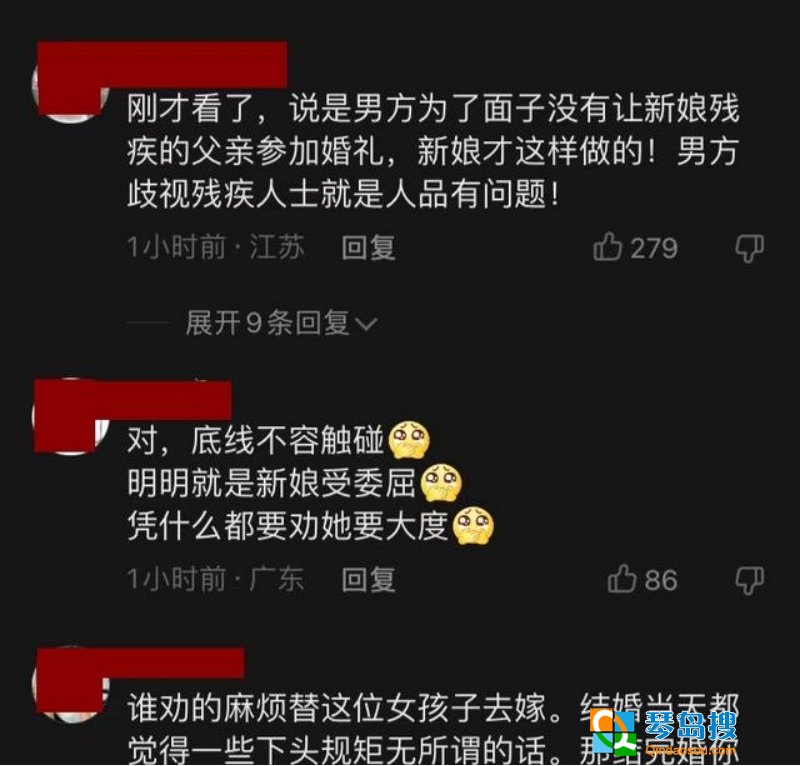Open the third commenter's redacted username
The image size is (800, 766).
[141, 663]
